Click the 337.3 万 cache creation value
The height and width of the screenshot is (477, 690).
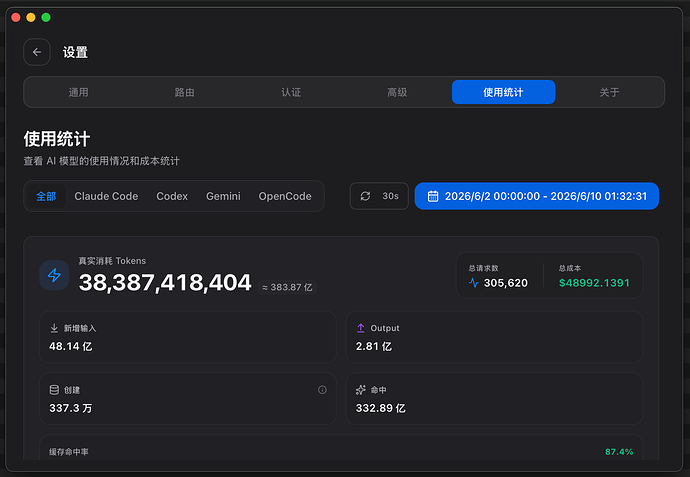click(71, 408)
